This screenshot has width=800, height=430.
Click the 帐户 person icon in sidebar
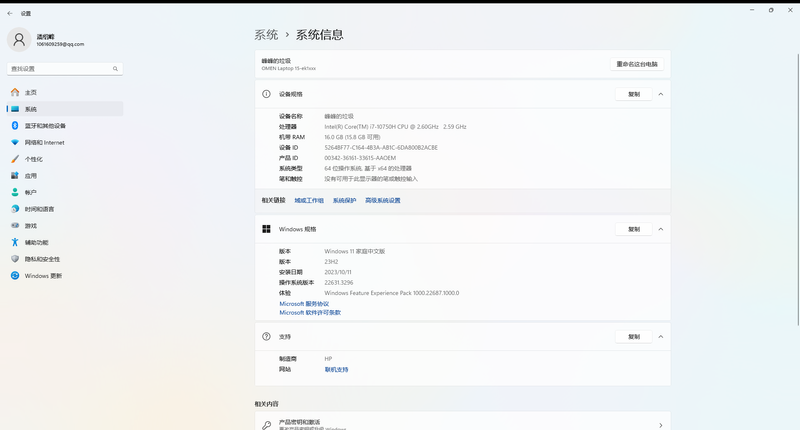click(x=14, y=192)
